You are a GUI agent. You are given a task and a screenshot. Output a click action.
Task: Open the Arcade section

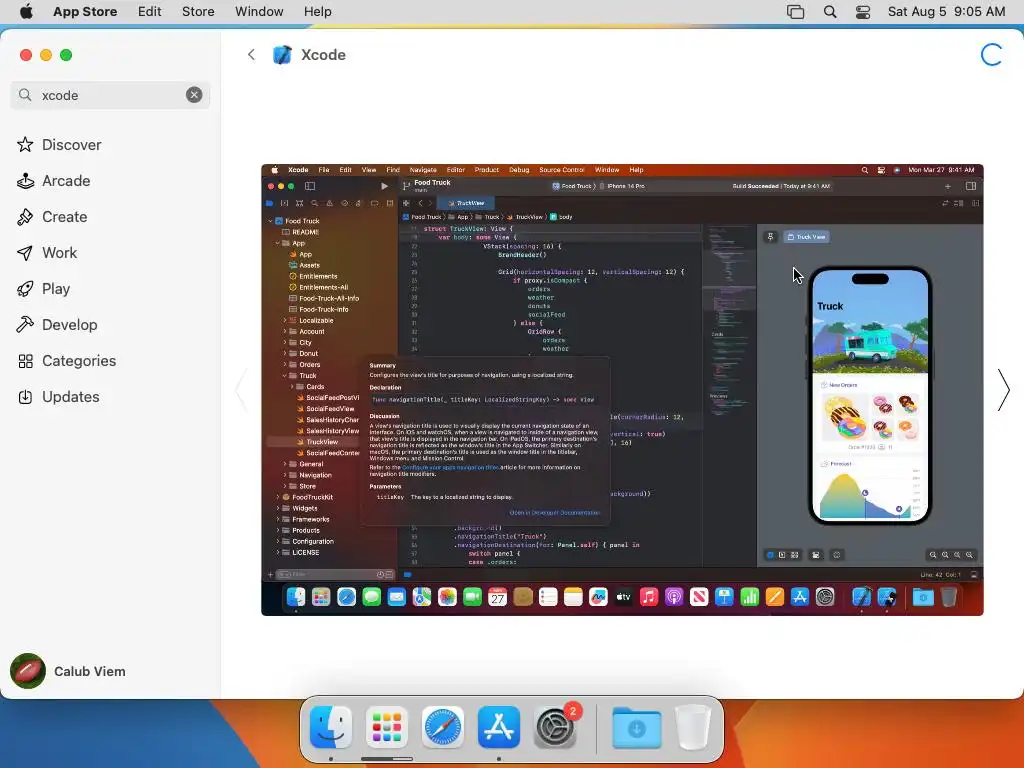pos(54,181)
